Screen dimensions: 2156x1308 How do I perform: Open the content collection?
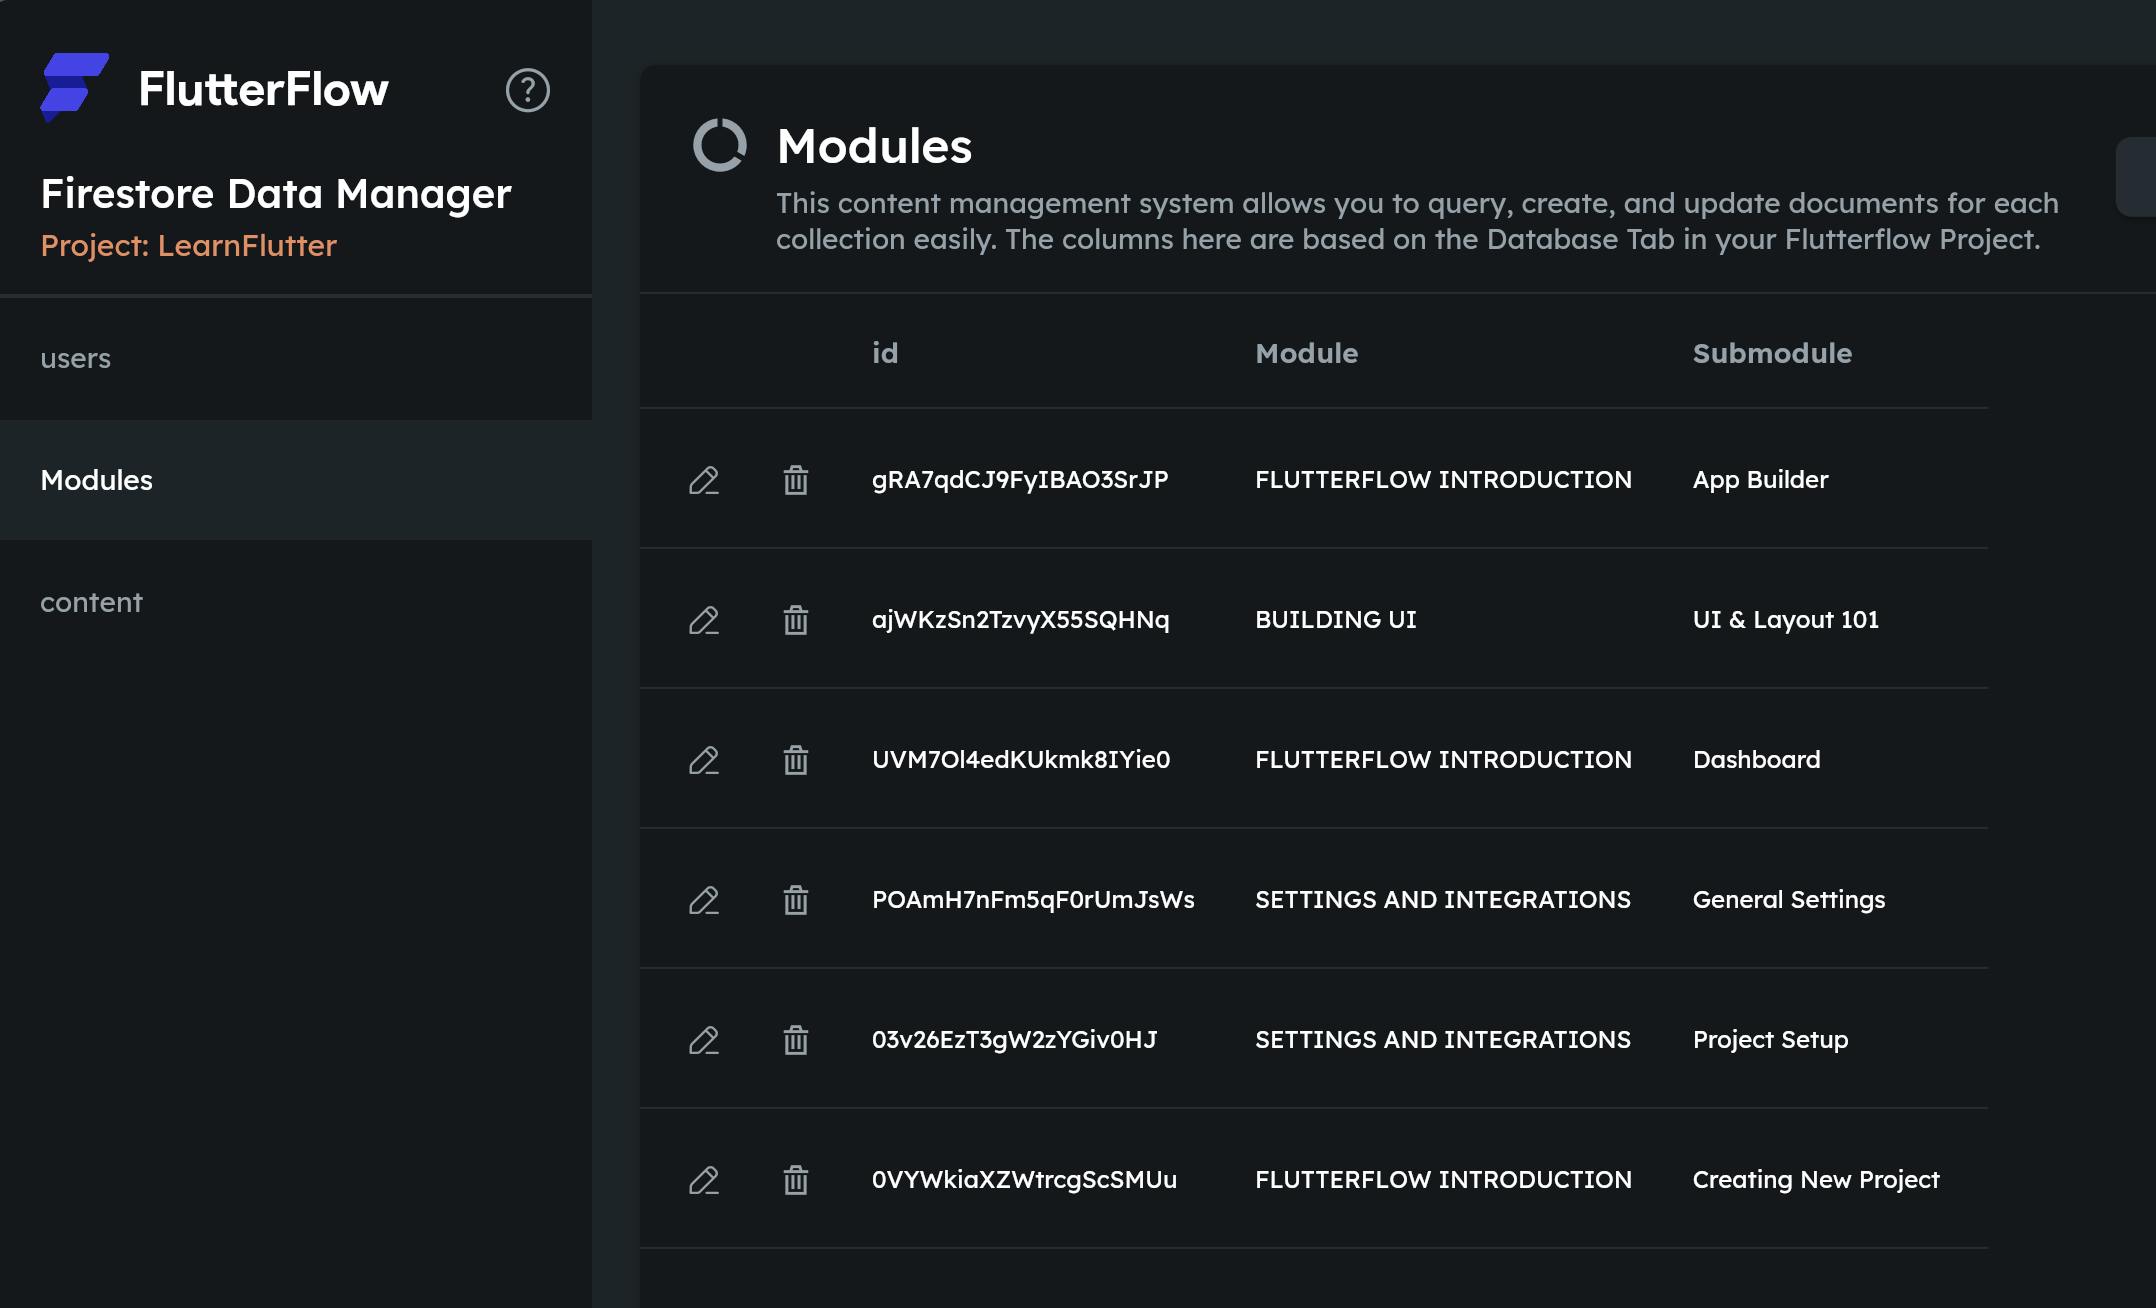coord(92,602)
